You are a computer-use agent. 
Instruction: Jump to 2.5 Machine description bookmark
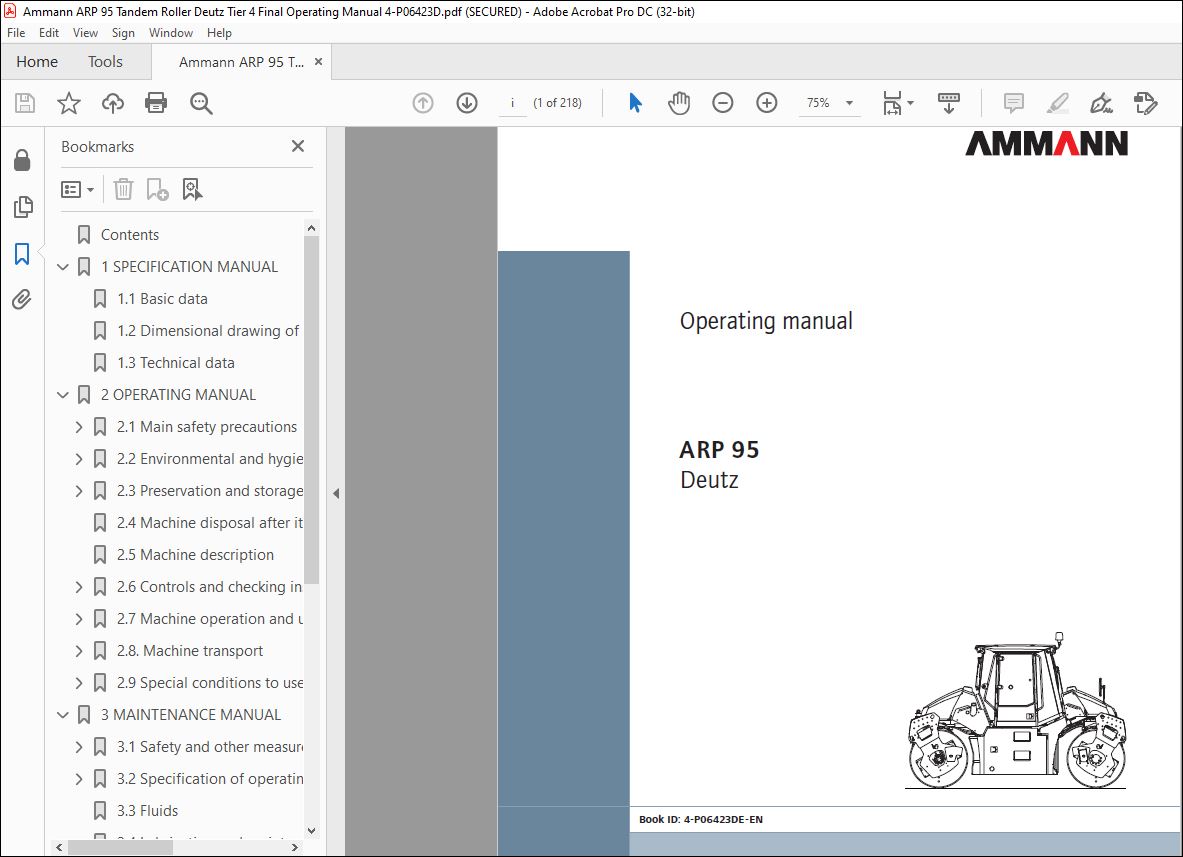(195, 554)
